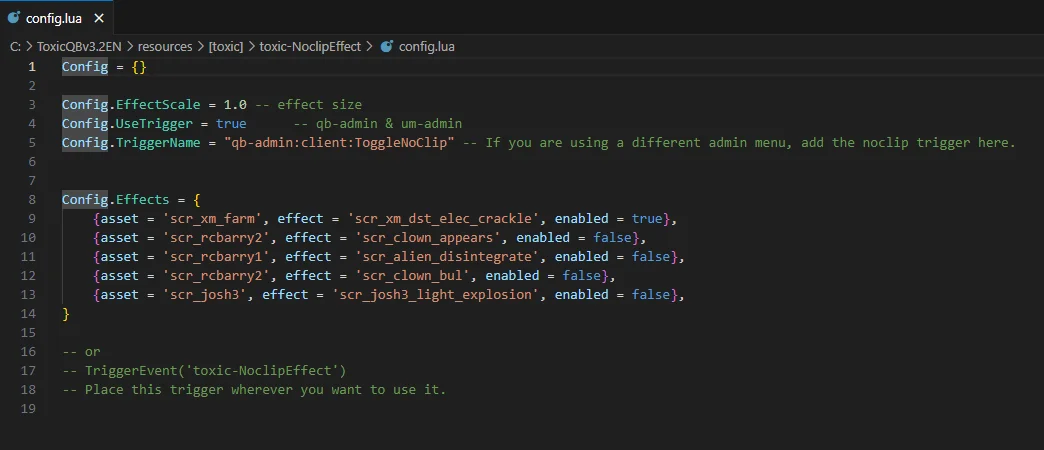Click line number 8 in the gutter
Image resolution: width=1044 pixels, height=450 pixels.
pos(32,199)
